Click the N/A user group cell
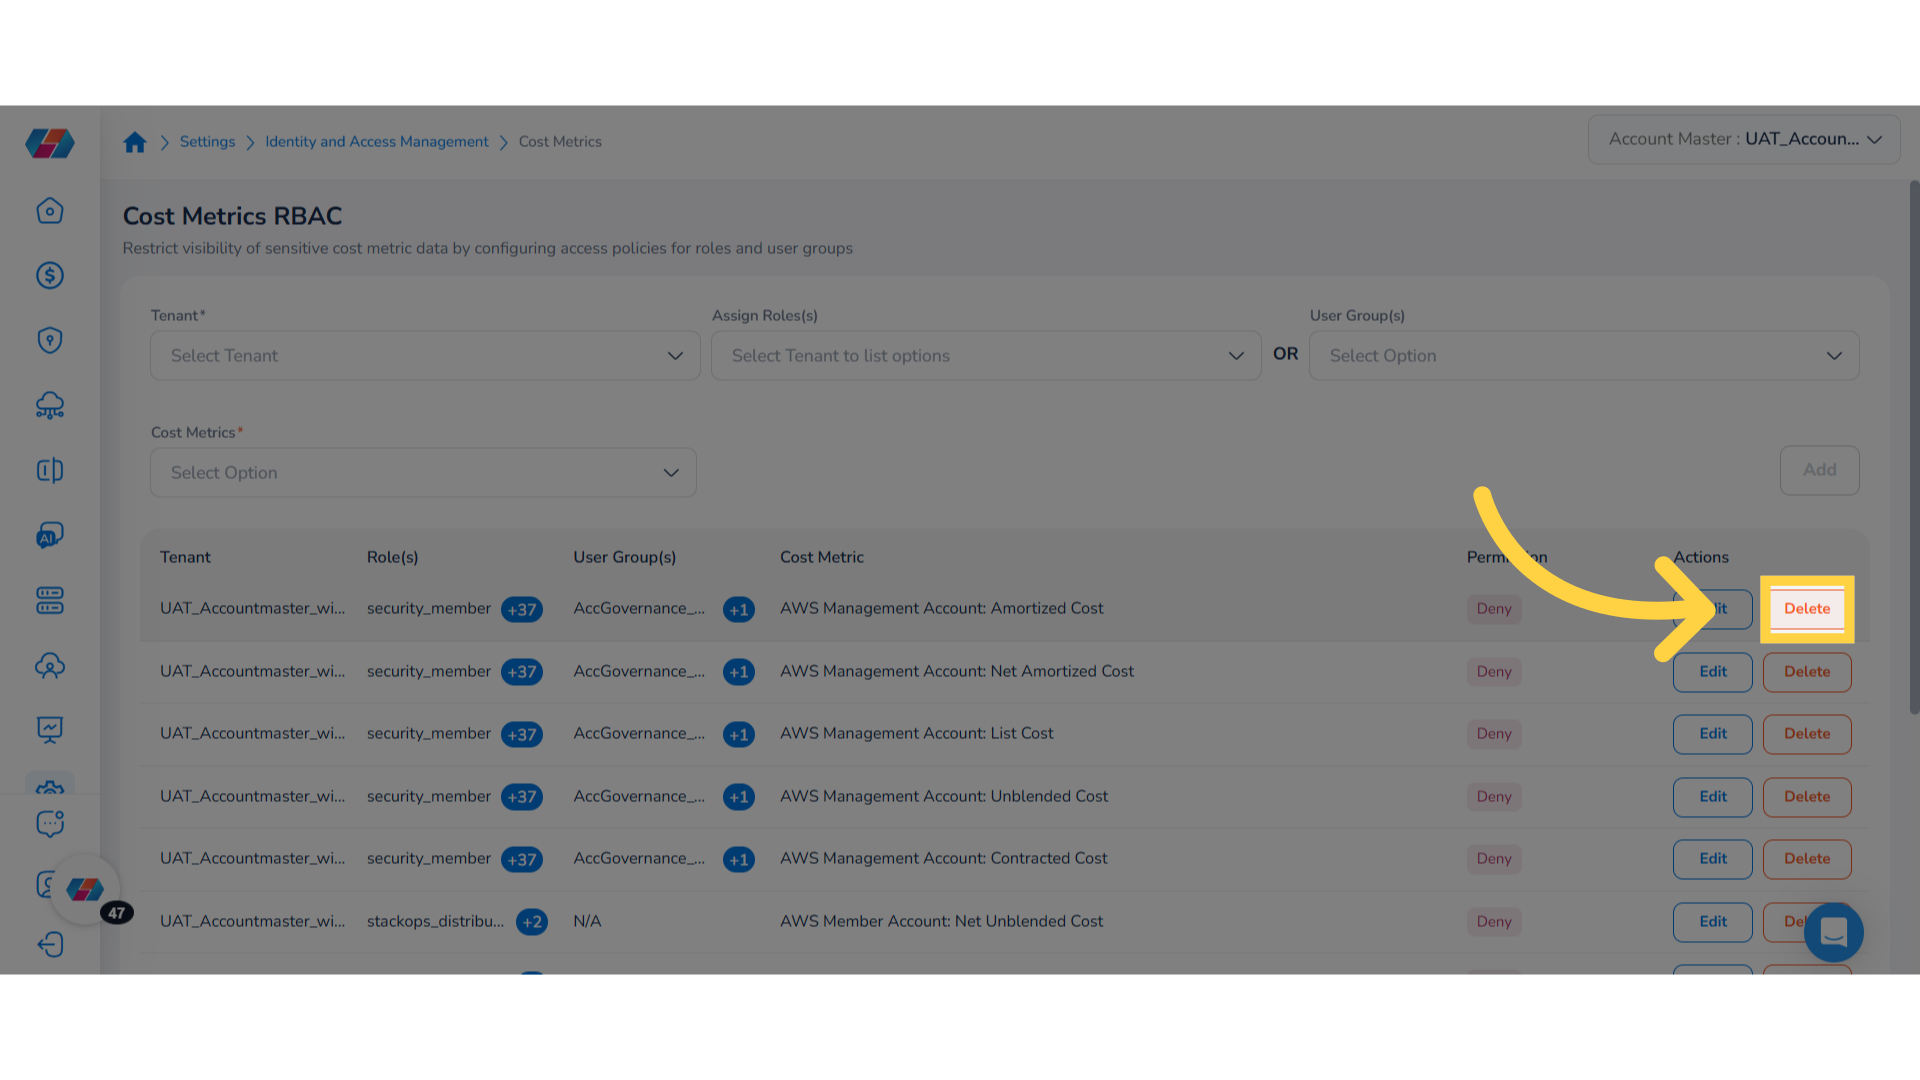 (587, 922)
